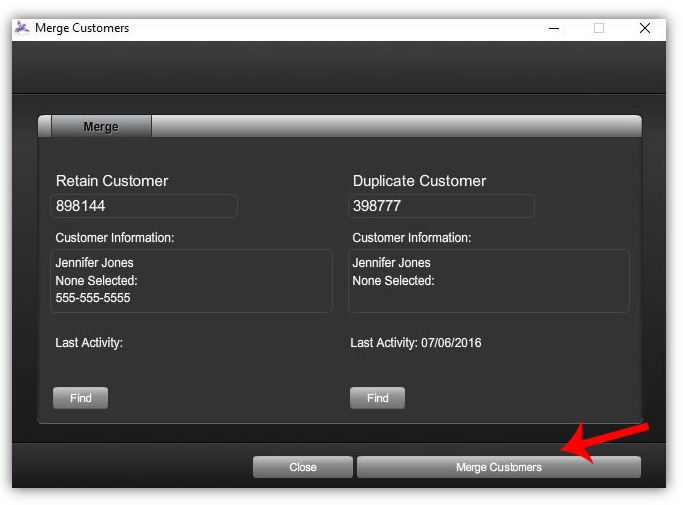
Task: Click Last Activity date 07/06/2016
Action: pyautogui.click(x=451, y=342)
